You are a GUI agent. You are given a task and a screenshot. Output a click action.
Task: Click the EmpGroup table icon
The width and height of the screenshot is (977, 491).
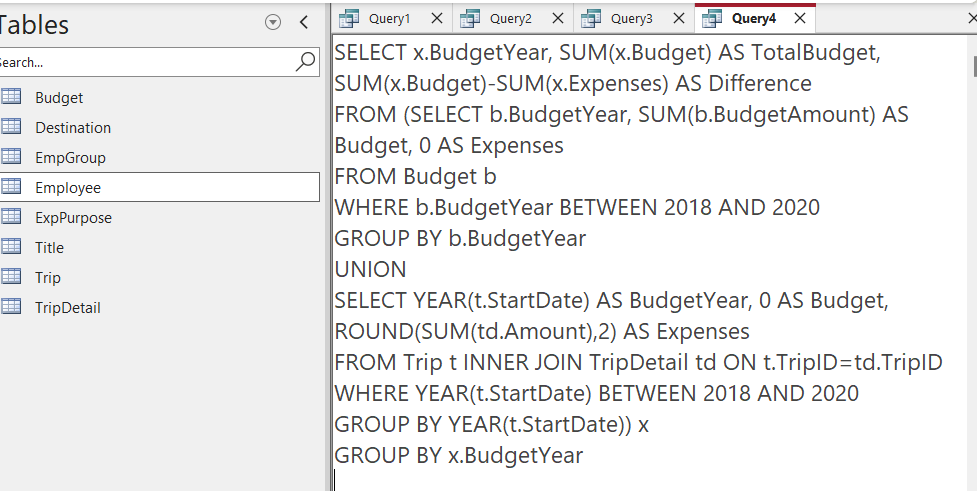point(11,156)
